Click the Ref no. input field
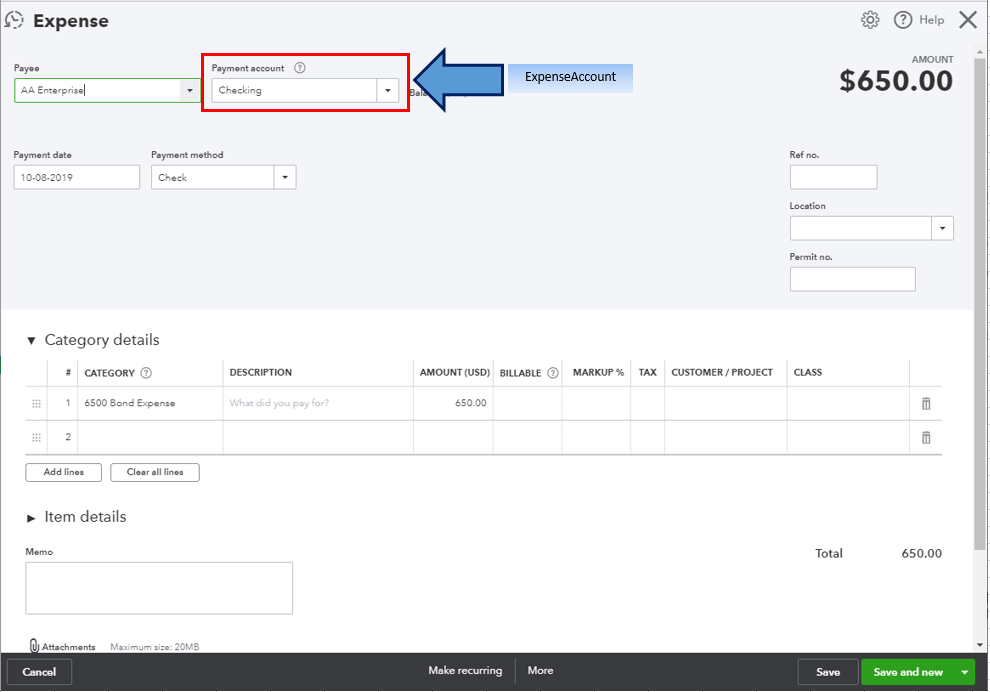 [x=833, y=177]
